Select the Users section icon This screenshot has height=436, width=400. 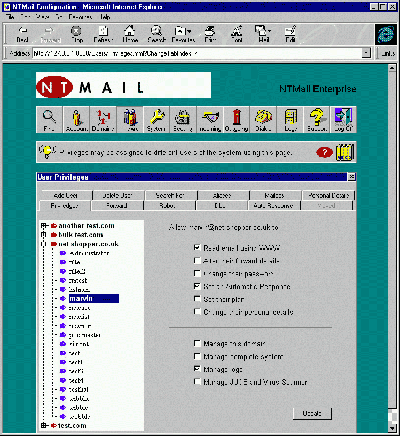pos(130,120)
